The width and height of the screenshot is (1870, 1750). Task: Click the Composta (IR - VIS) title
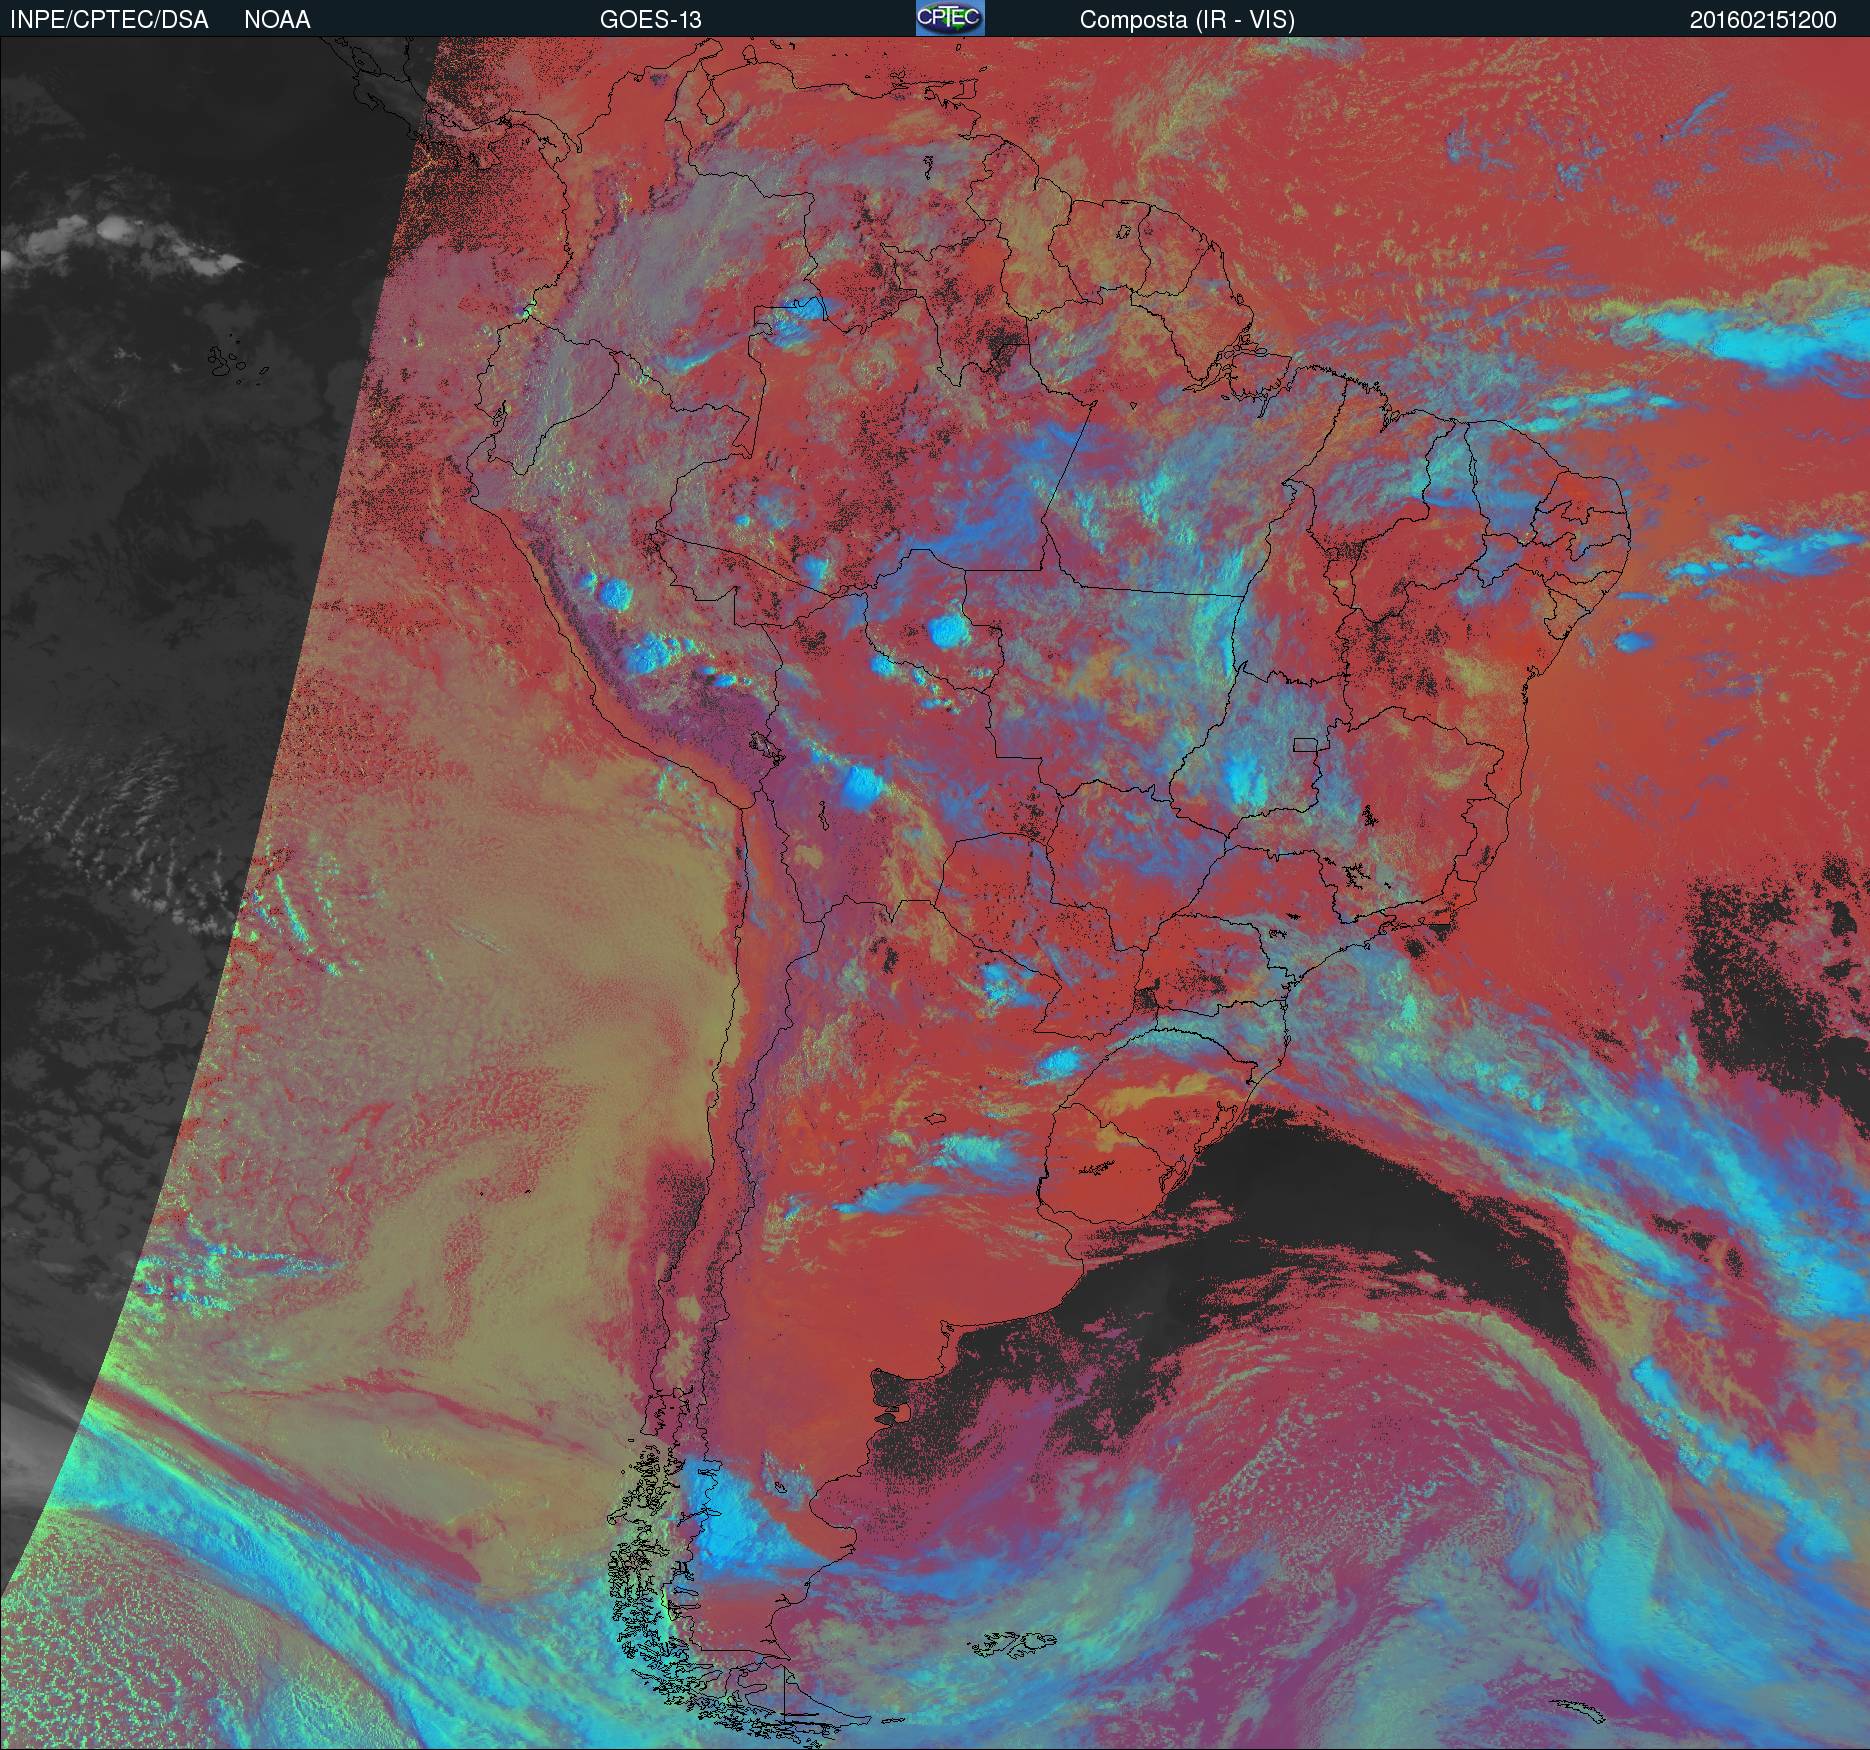[1187, 20]
